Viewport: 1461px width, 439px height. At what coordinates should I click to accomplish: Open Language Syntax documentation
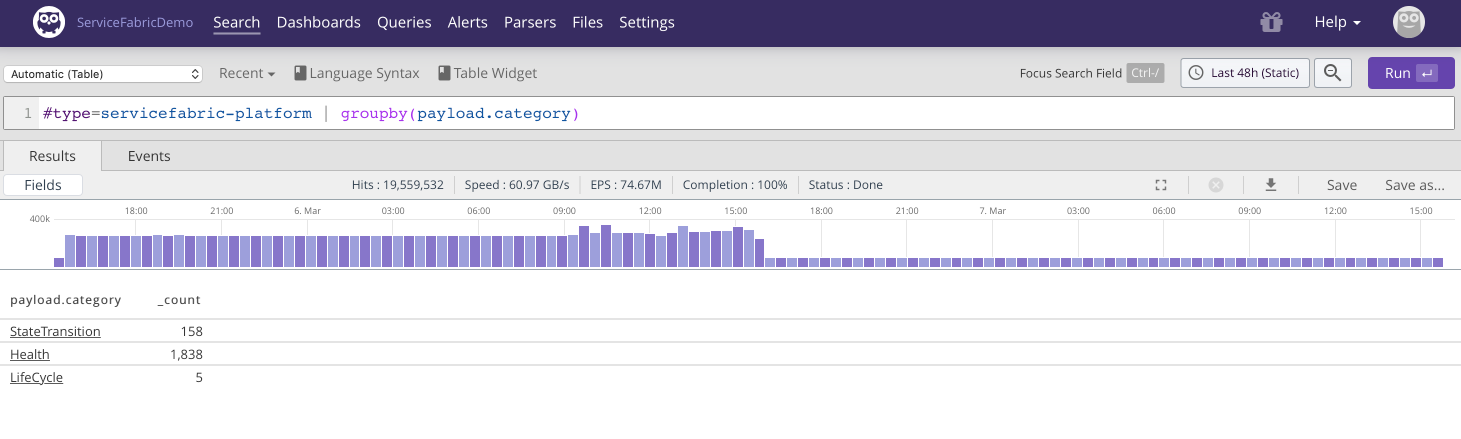tap(357, 73)
